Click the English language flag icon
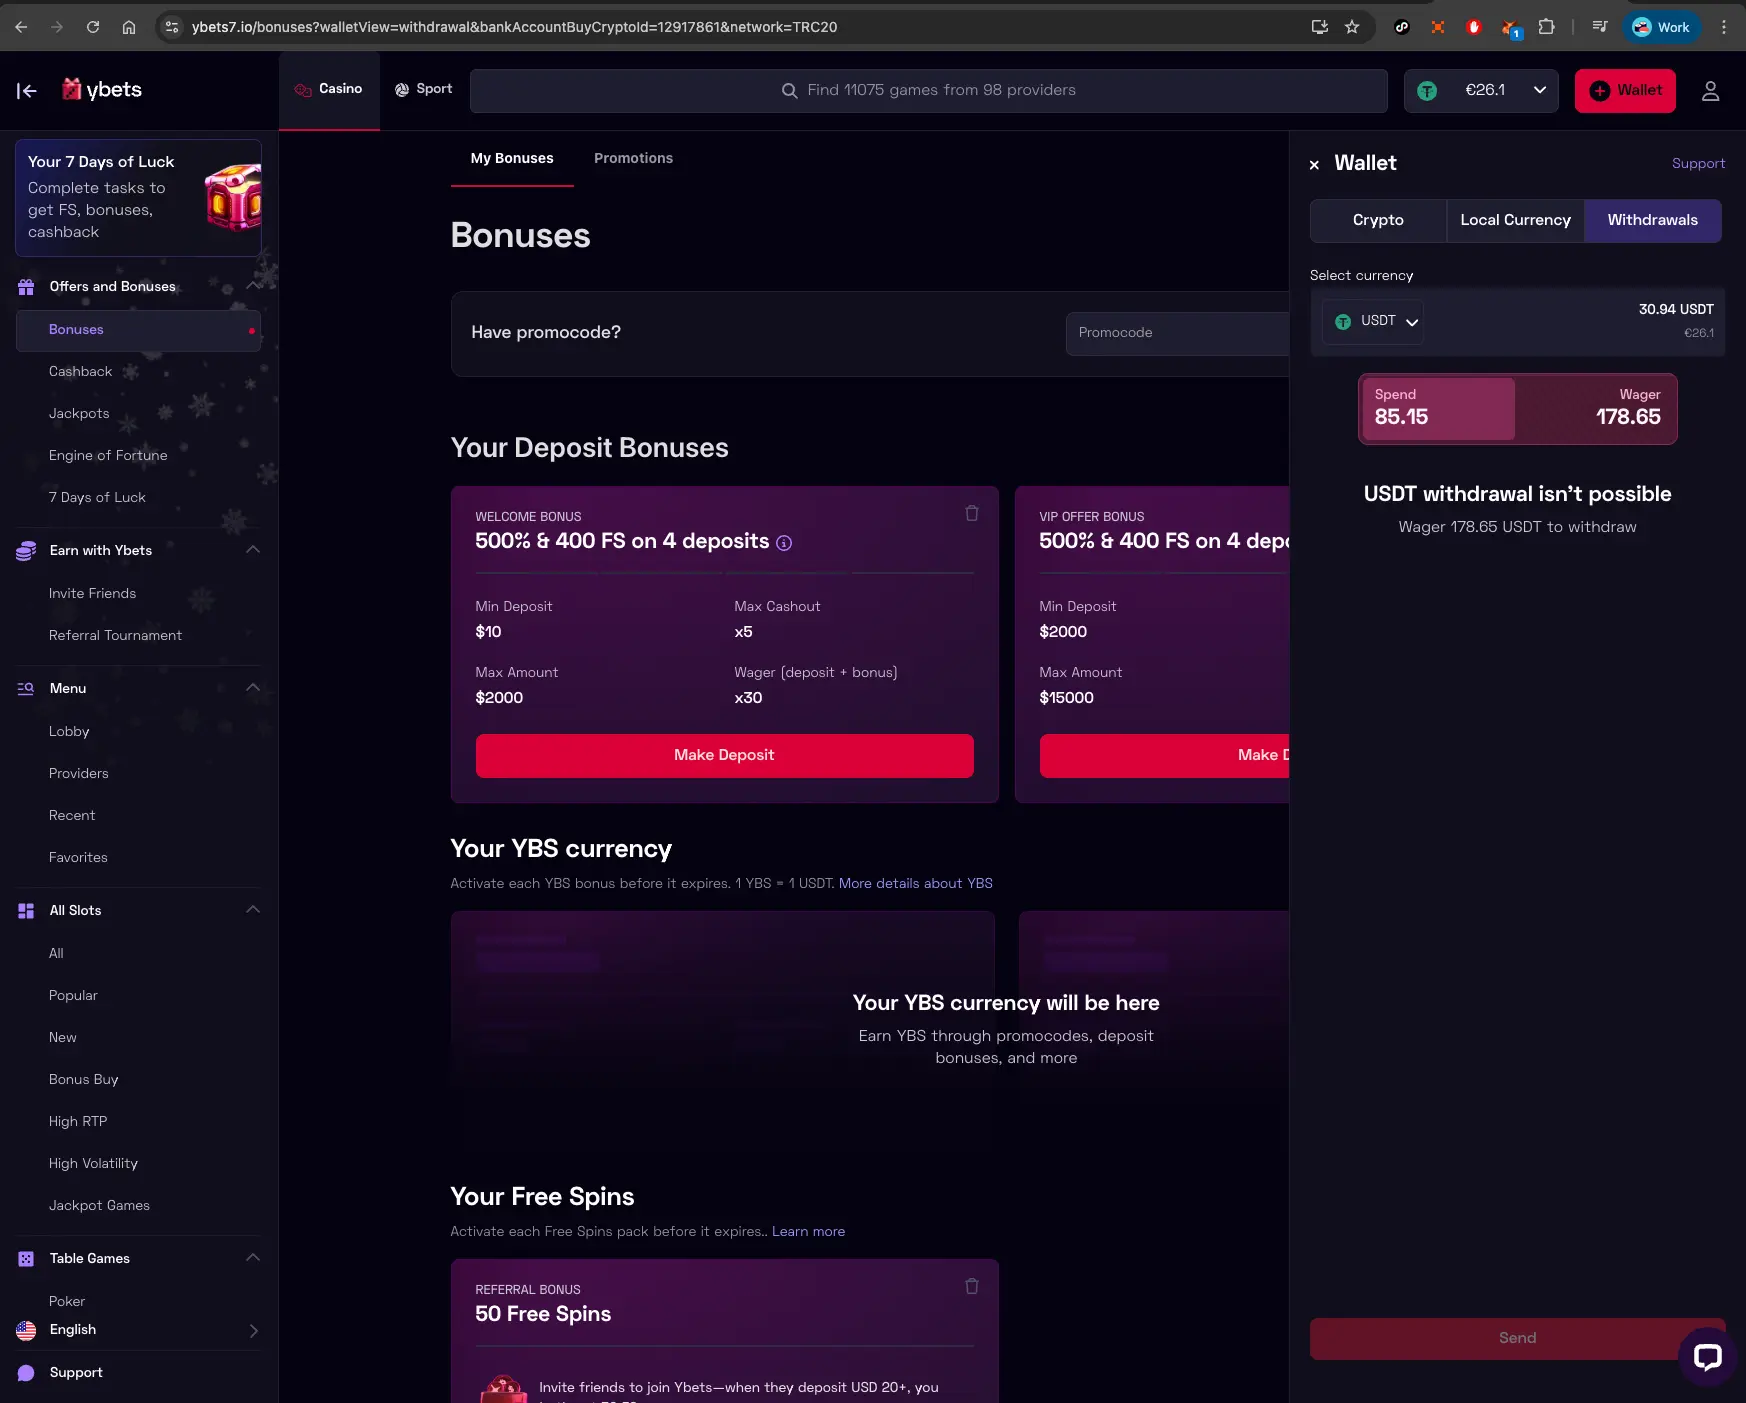The height and width of the screenshot is (1403, 1746). tap(26, 1330)
